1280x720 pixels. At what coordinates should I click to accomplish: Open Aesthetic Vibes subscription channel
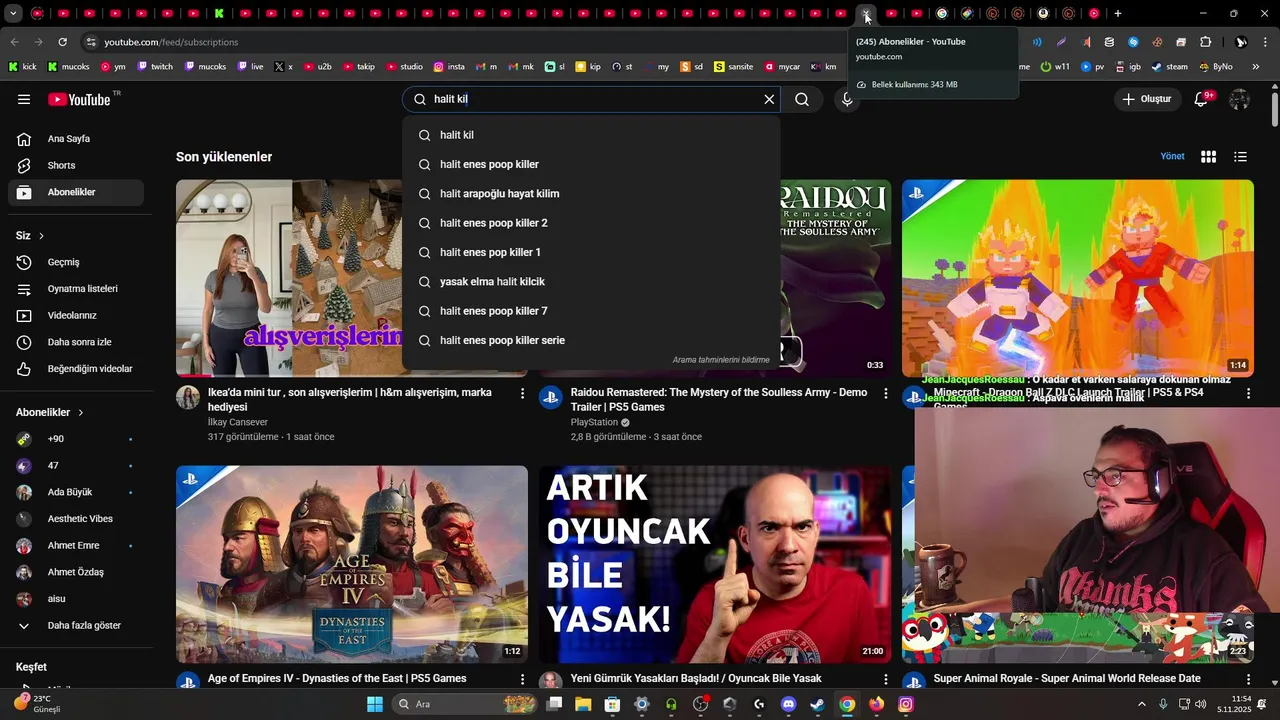[x=76, y=519]
